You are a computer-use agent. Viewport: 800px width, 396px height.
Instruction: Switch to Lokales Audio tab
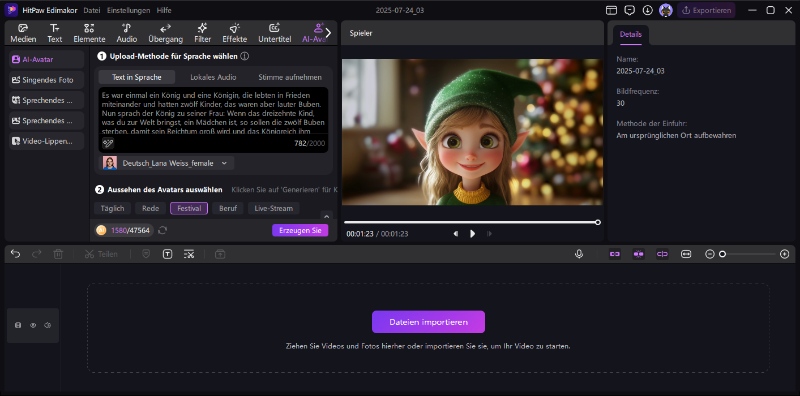(x=213, y=77)
